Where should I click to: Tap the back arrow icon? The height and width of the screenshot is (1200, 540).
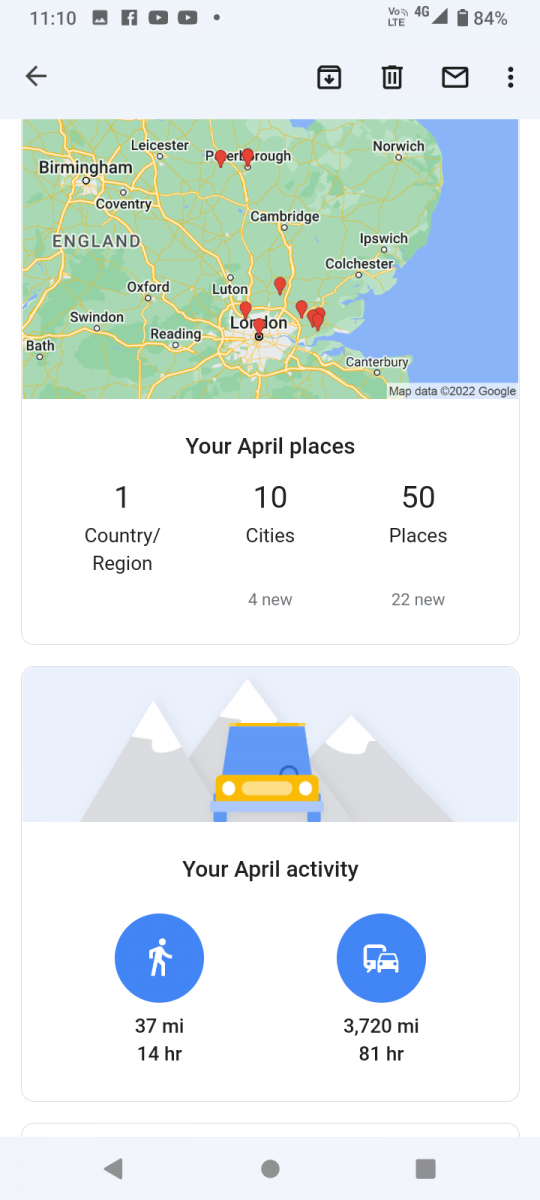pos(36,76)
